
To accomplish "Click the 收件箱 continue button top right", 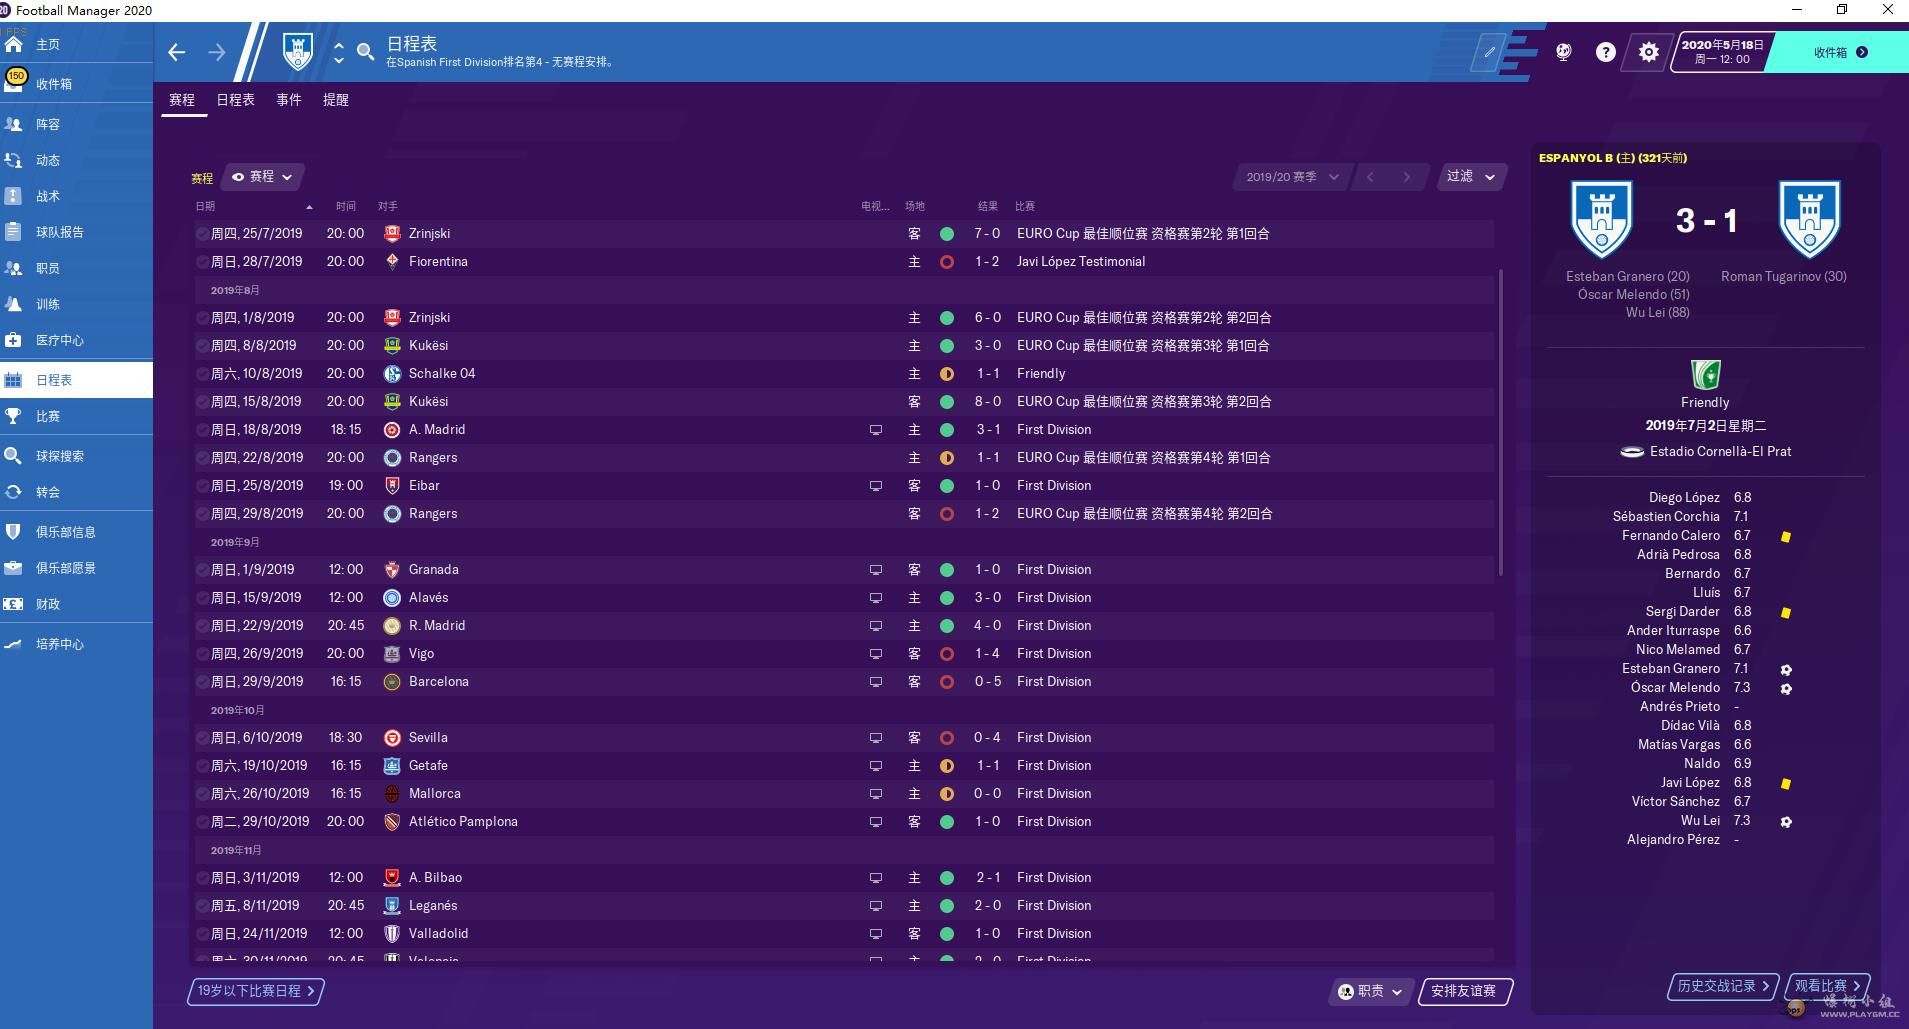I will click(1838, 52).
